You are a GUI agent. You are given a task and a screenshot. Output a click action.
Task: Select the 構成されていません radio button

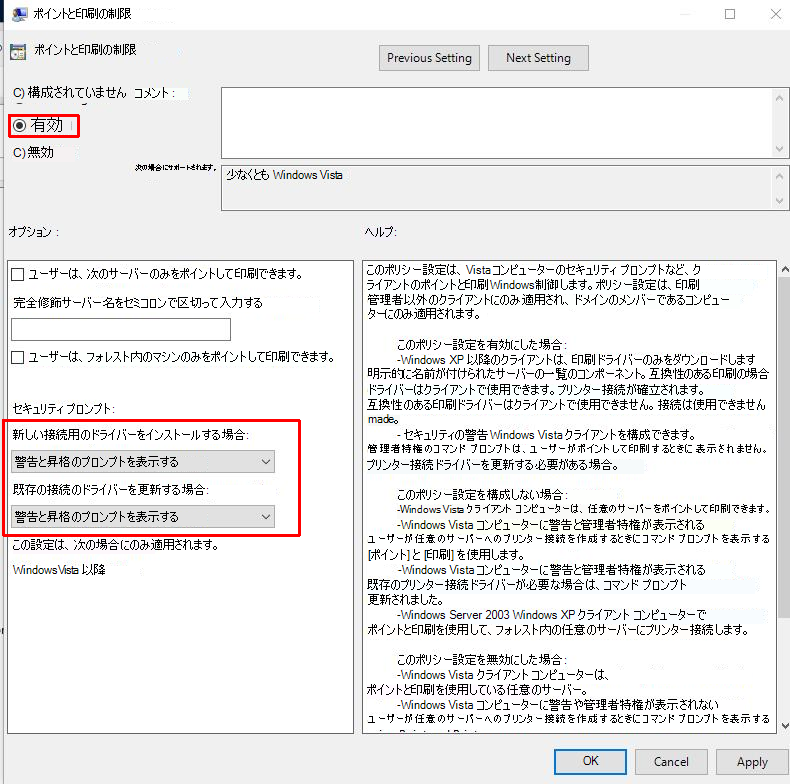19,93
